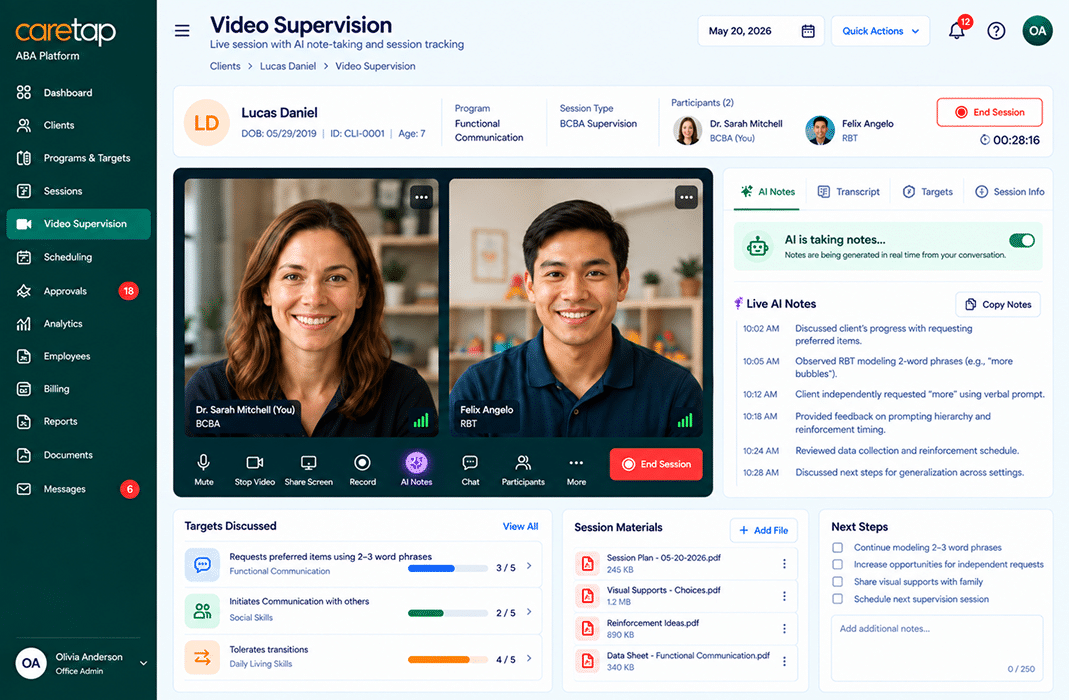The width and height of the screenshot is (1069, 700).
Task: Open notifications bell with 12 badge
Action: (x=957, y=30)
